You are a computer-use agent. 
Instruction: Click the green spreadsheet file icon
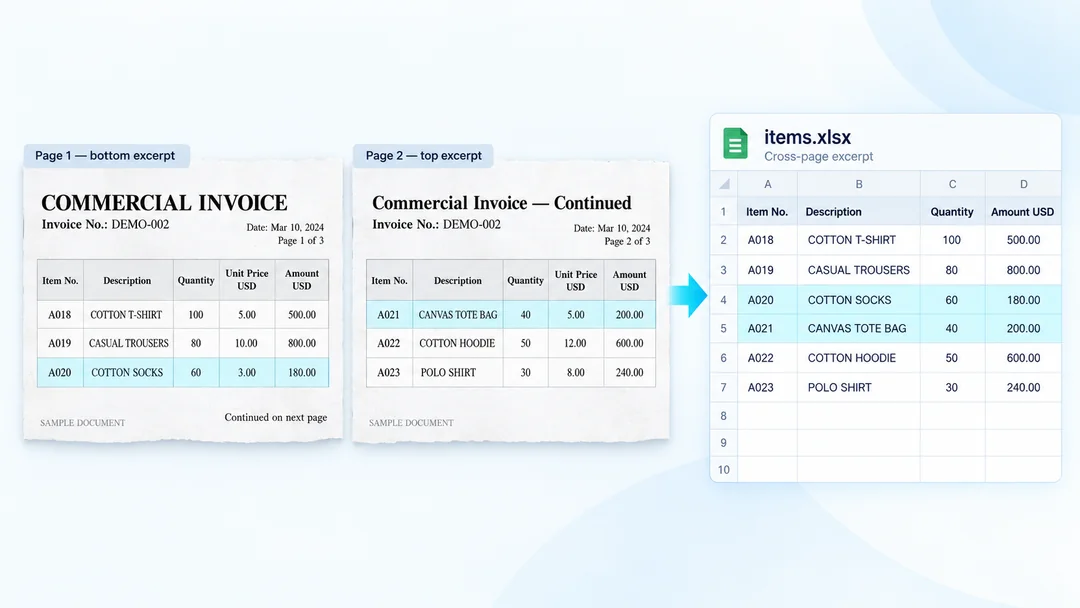pos(735,144)
